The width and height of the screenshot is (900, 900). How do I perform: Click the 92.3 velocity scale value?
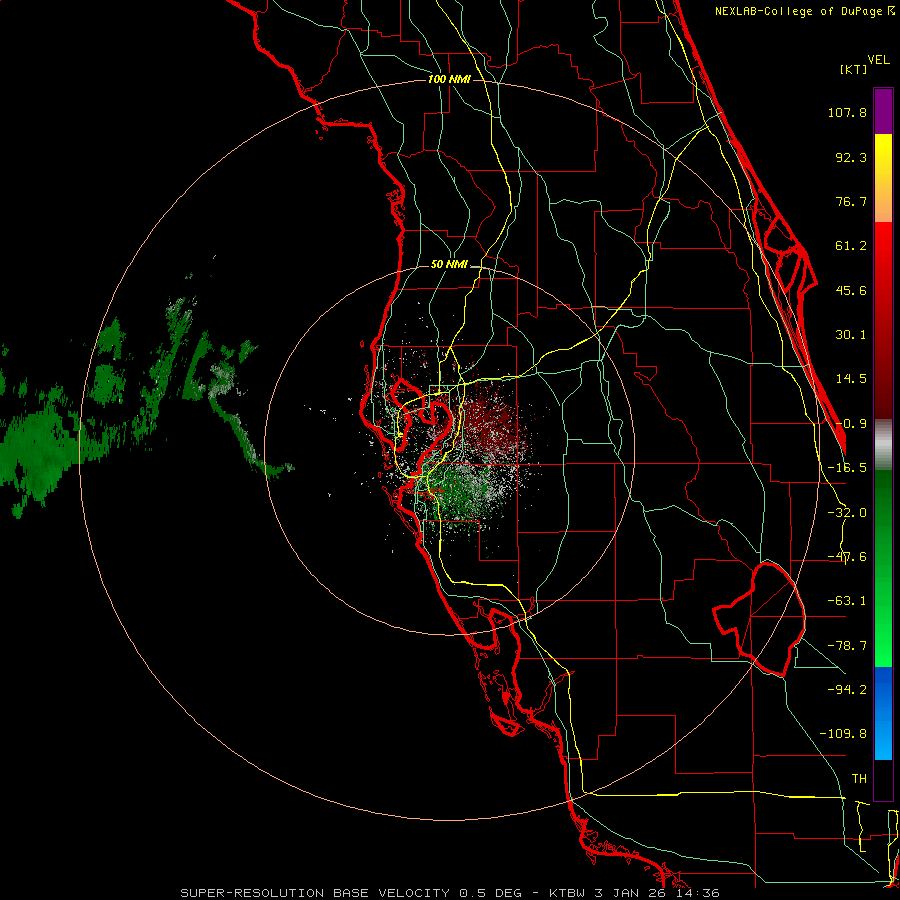click(x=851, y=157)
